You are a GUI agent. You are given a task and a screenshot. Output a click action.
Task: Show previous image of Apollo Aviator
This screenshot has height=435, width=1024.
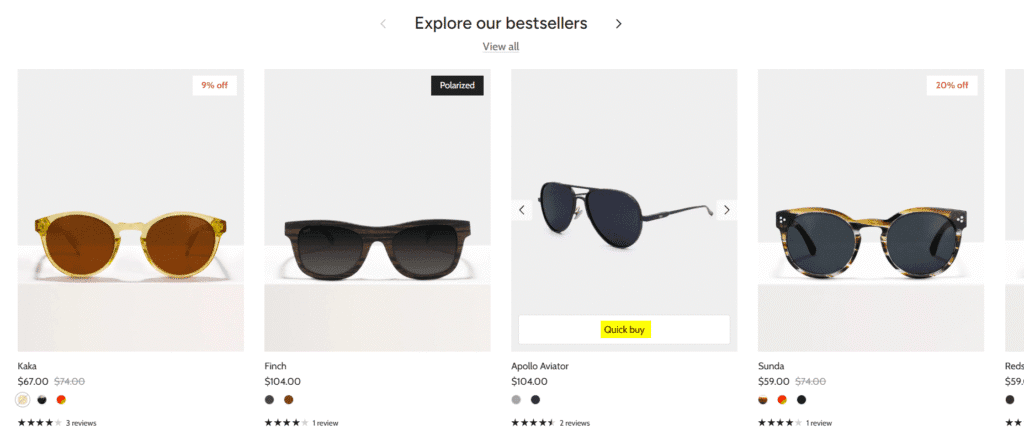point(522,210)
